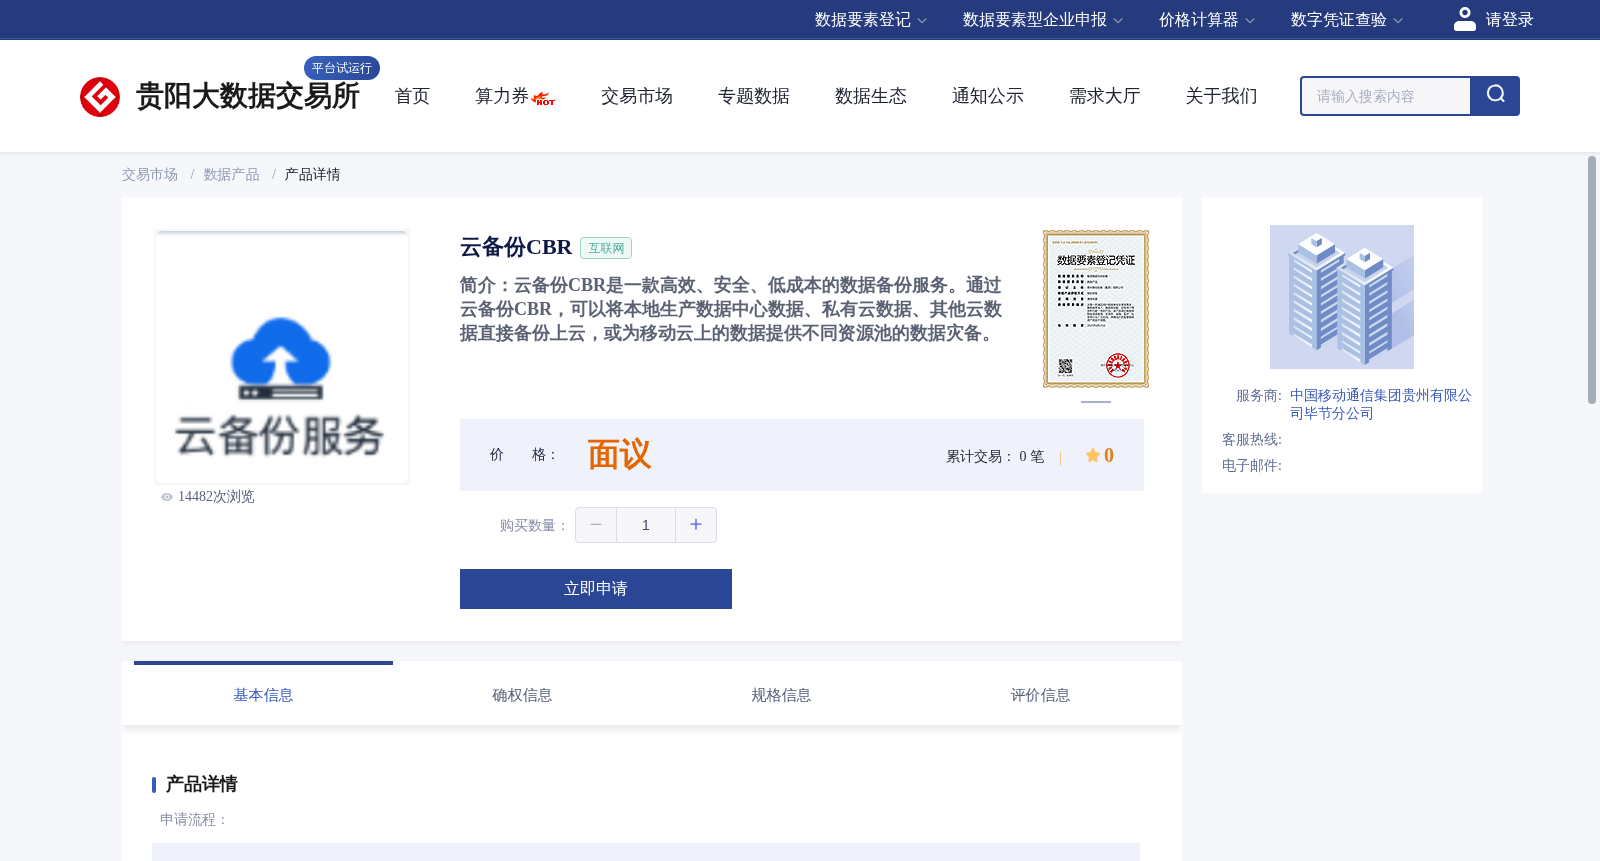Click the user avatar login icon
Image resolution: width=1600 pixels, height=861 pixels.
coord(1465,19)
